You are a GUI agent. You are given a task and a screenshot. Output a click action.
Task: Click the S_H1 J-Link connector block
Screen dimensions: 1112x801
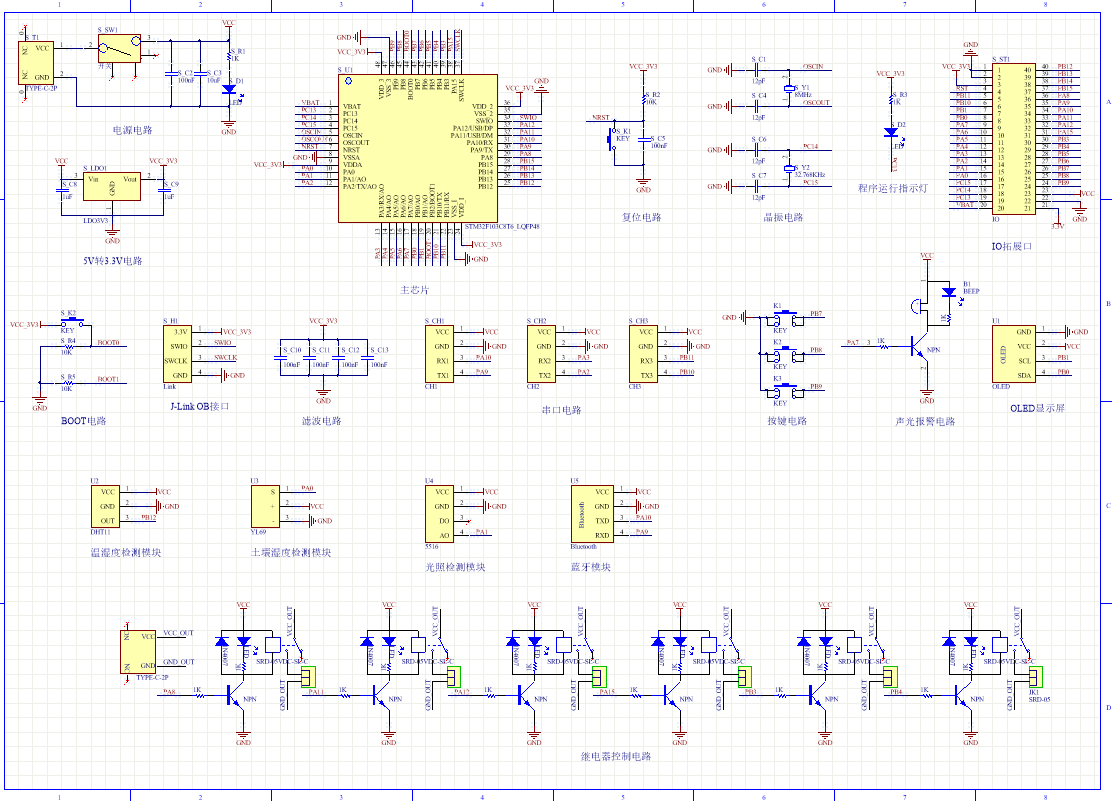coord(181,353)
